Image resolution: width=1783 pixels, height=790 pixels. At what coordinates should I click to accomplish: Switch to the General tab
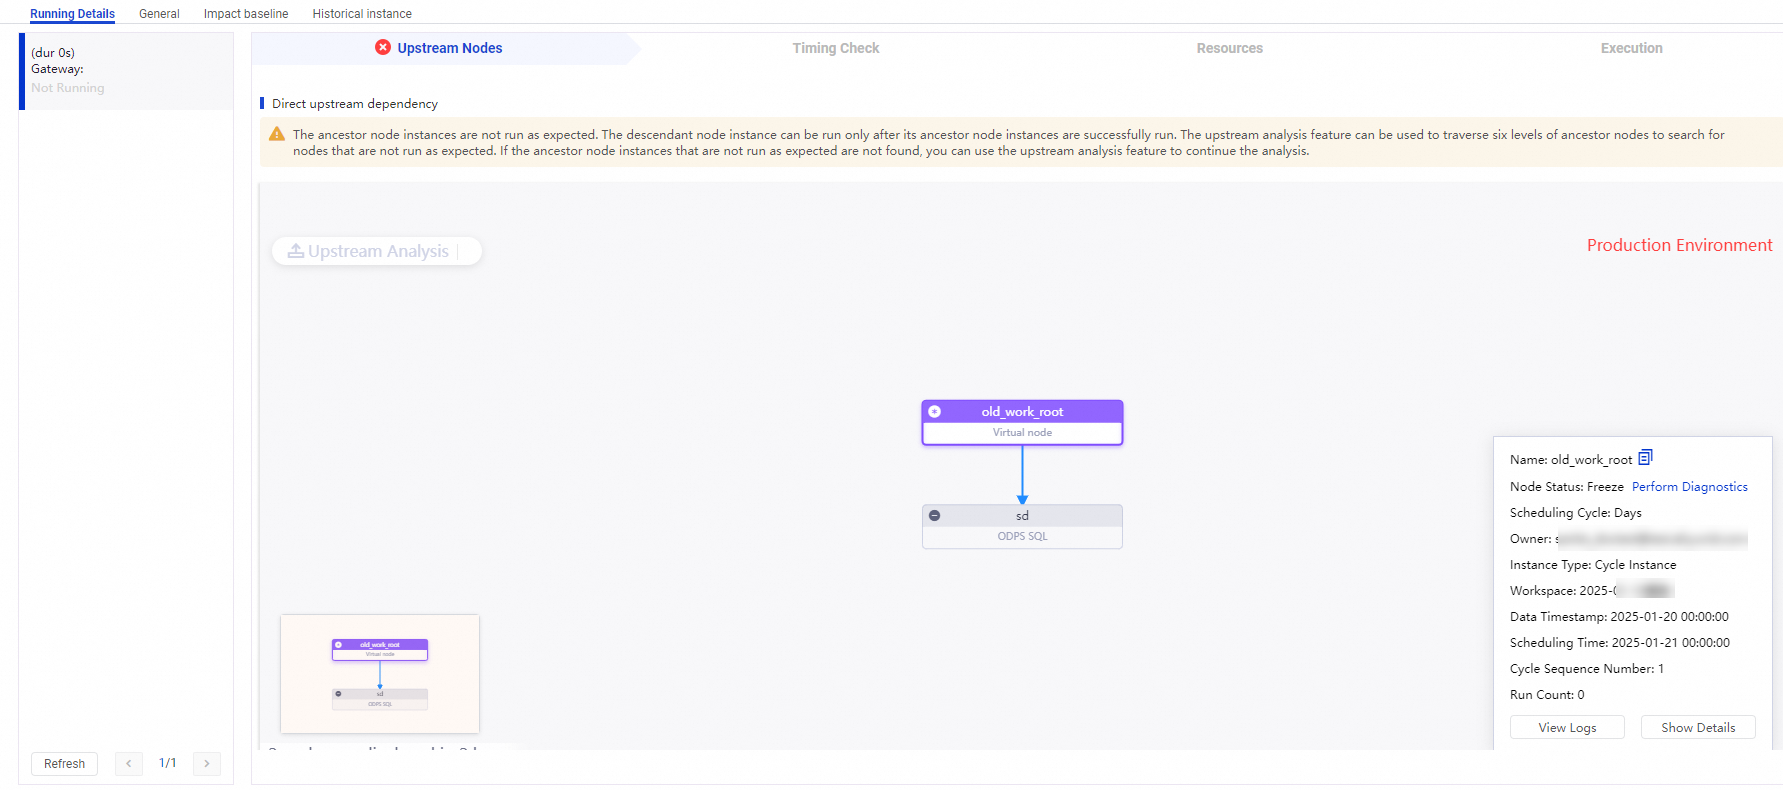click(x=159, y=14)
